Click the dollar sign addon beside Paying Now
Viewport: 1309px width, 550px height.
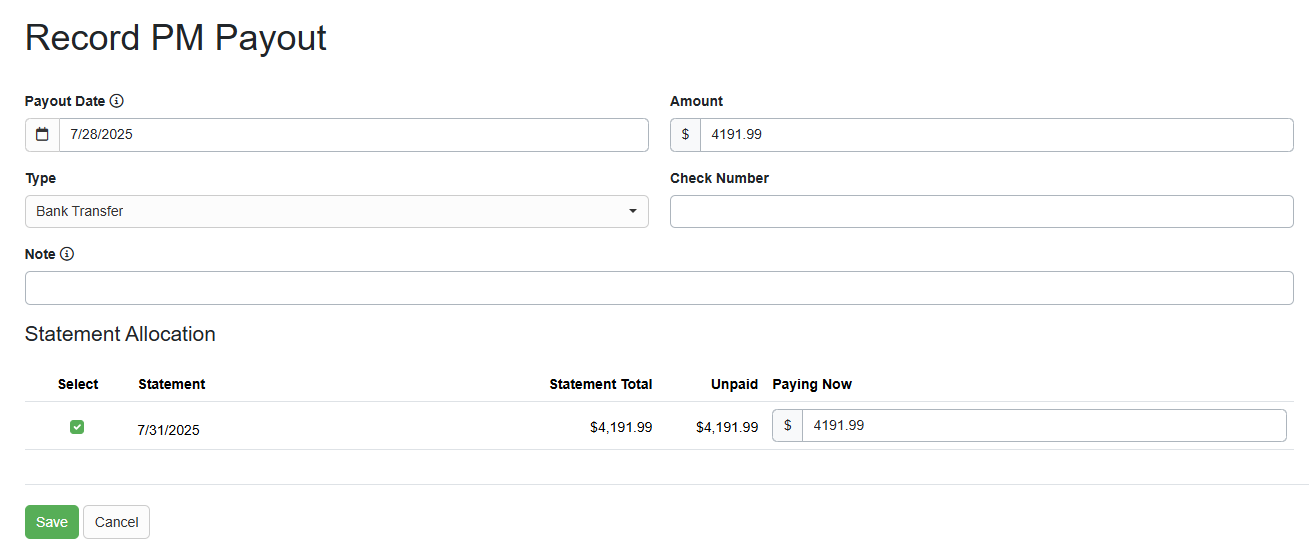[x=788, y=425]
